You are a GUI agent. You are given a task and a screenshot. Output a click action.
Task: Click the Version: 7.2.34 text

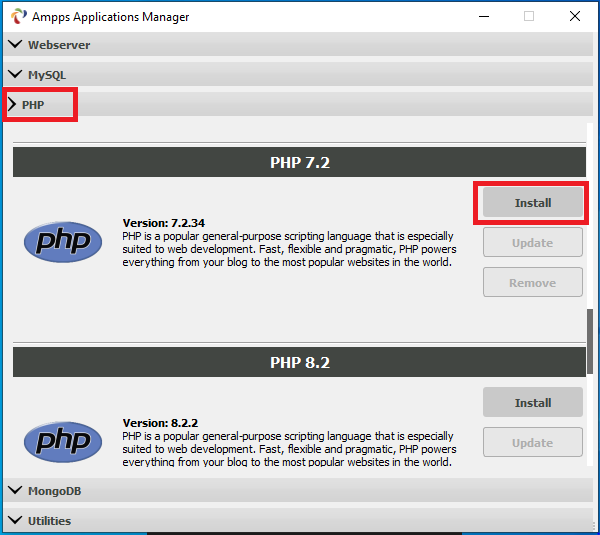pyautogui.click(x=163, y=223)
